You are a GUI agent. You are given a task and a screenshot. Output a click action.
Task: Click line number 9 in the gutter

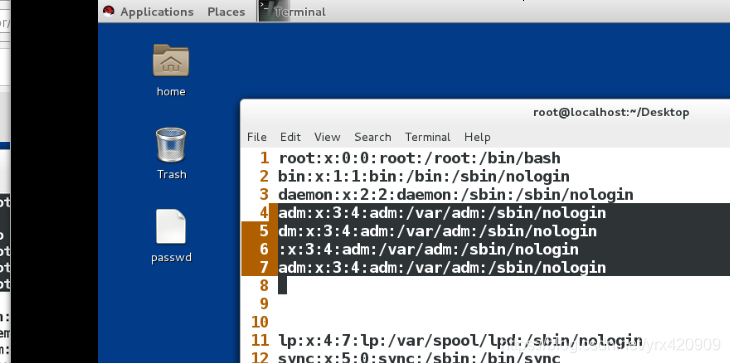point(264,304)
